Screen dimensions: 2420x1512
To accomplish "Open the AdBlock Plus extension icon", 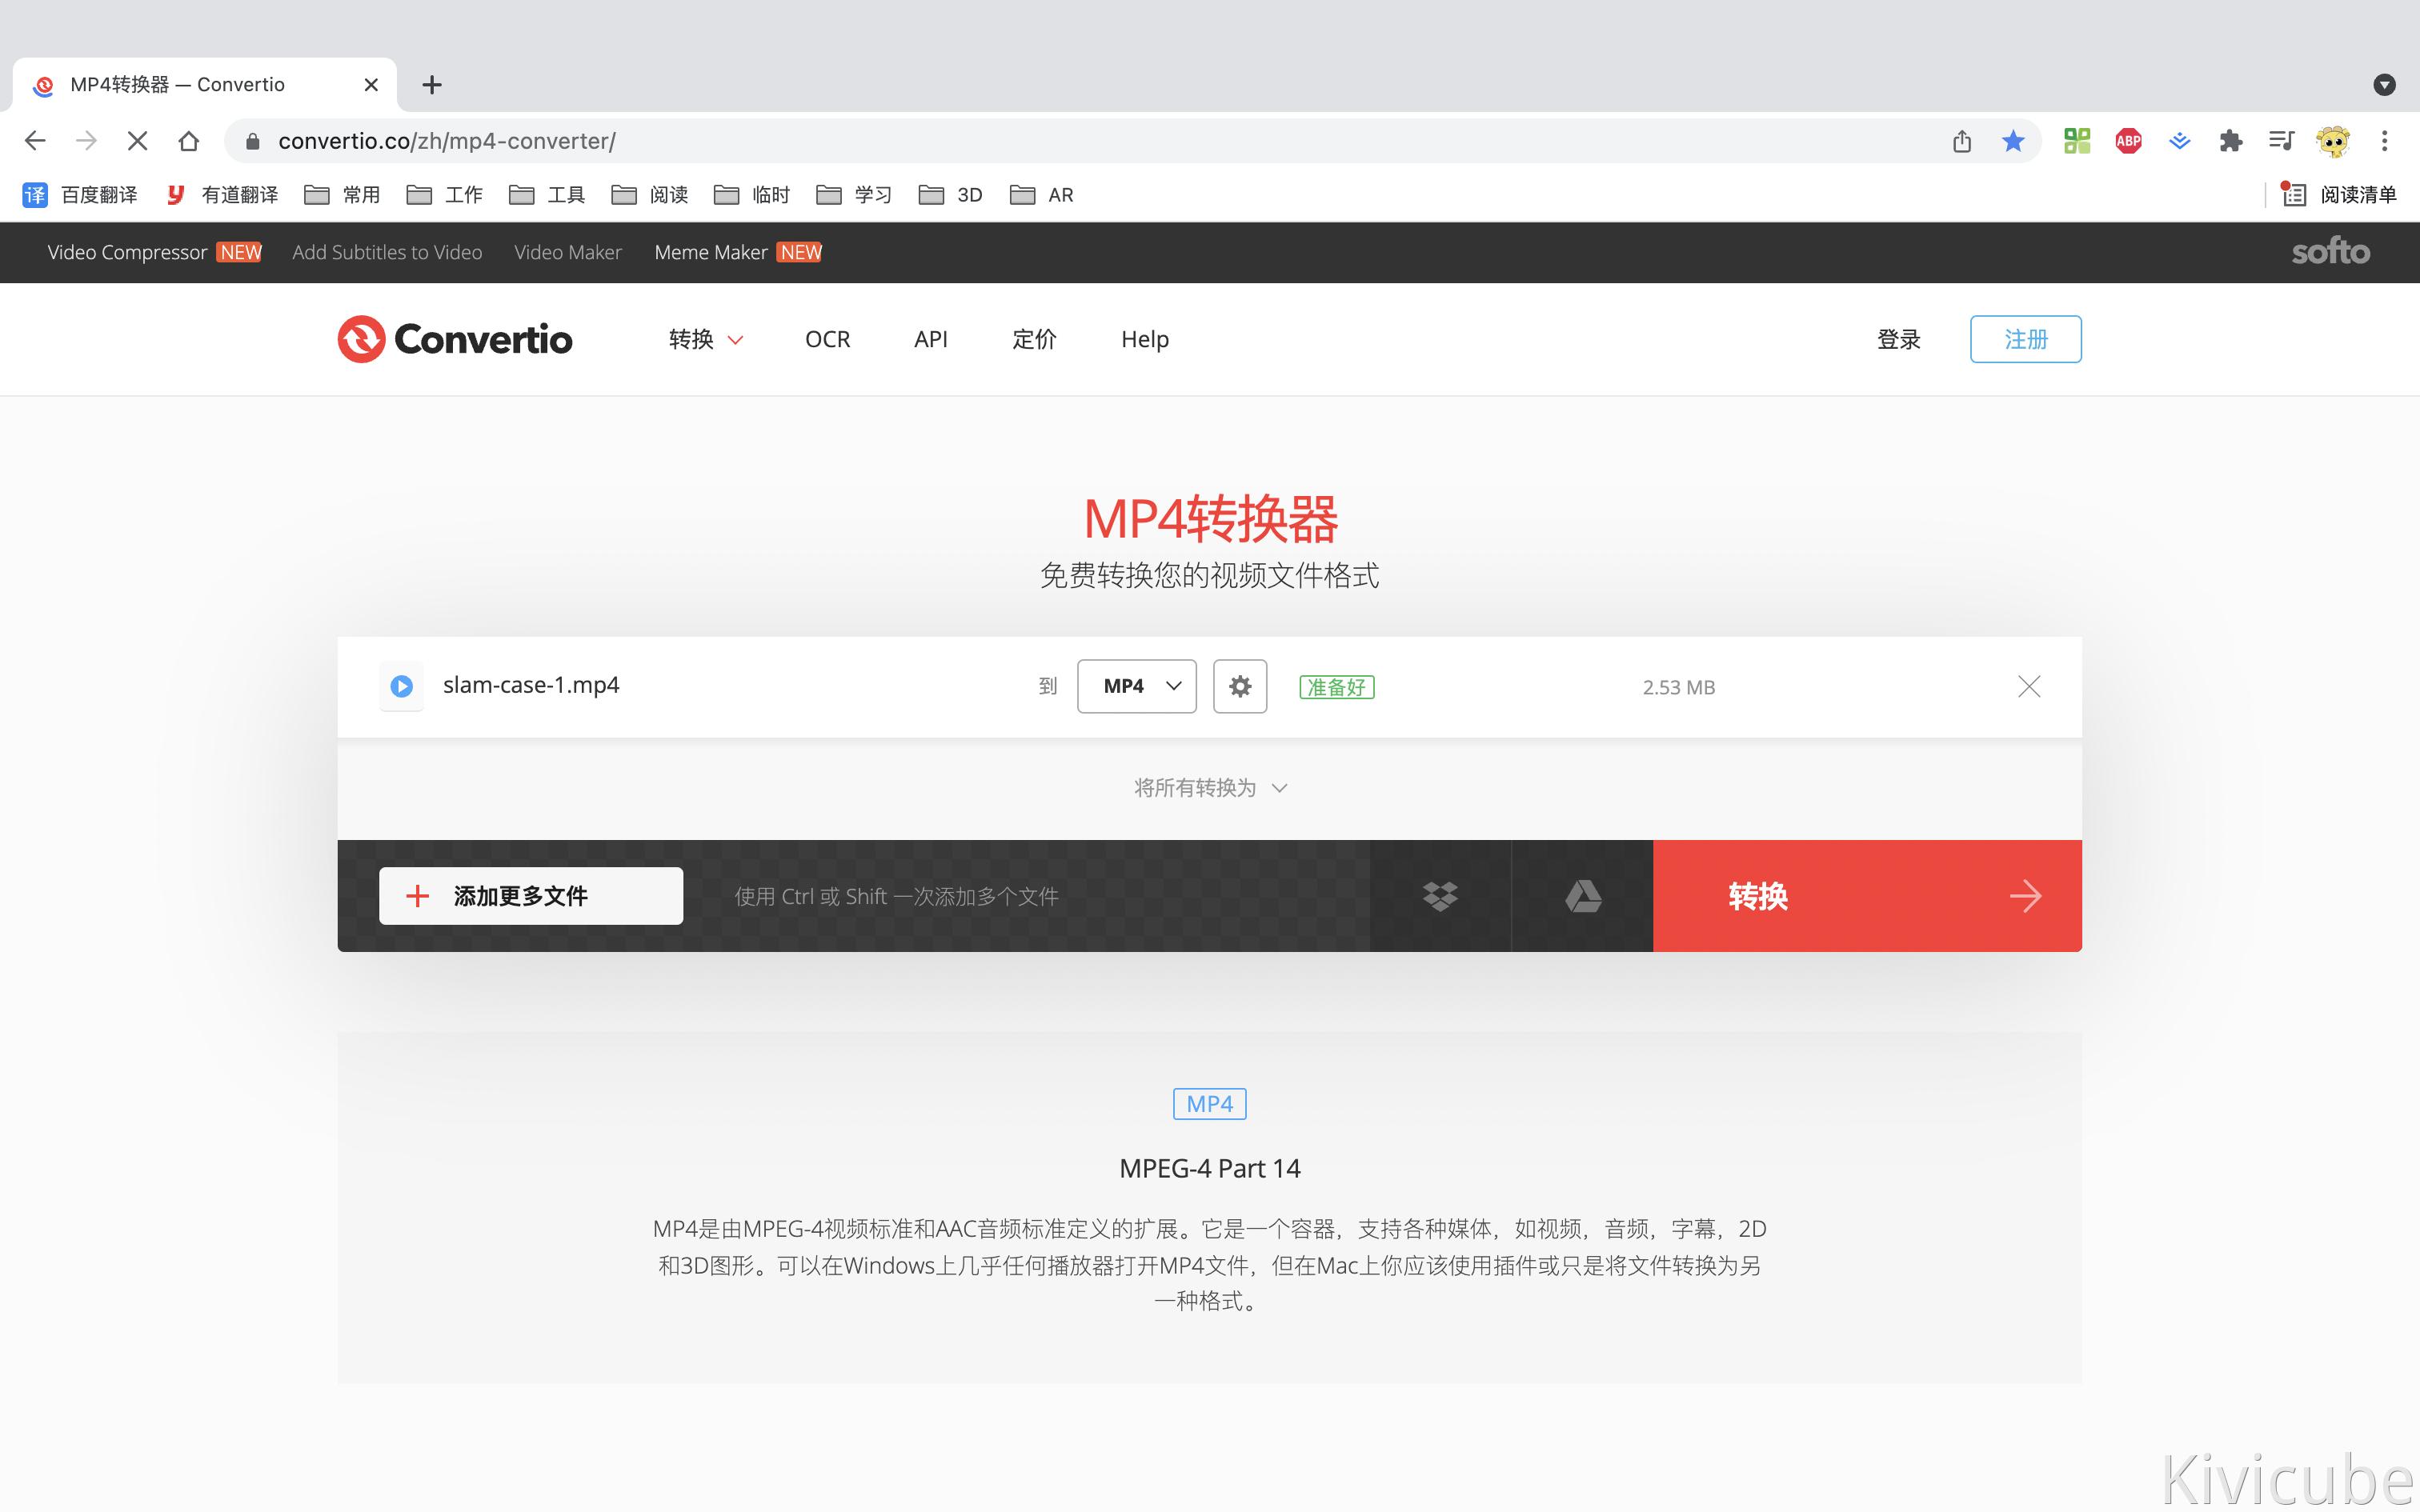I will (x=2128, y=141).
